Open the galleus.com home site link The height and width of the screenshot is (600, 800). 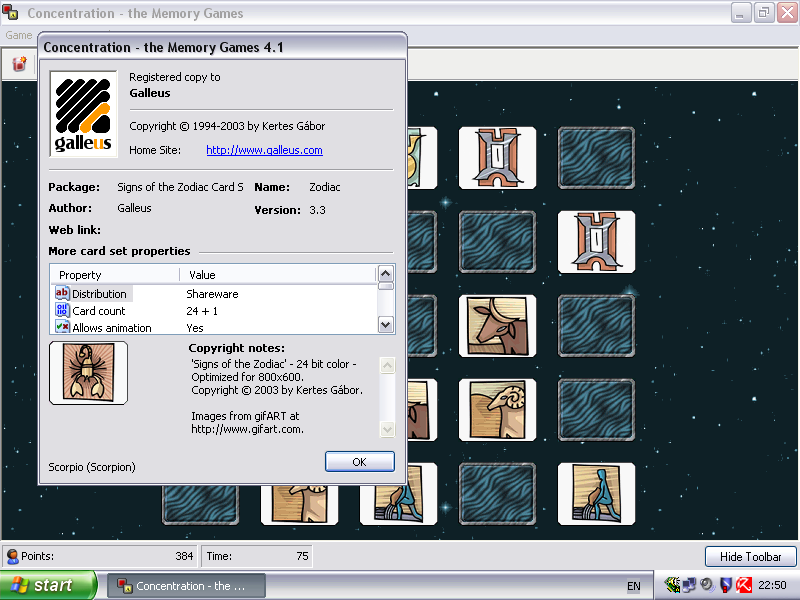click(x=264, y=150)
